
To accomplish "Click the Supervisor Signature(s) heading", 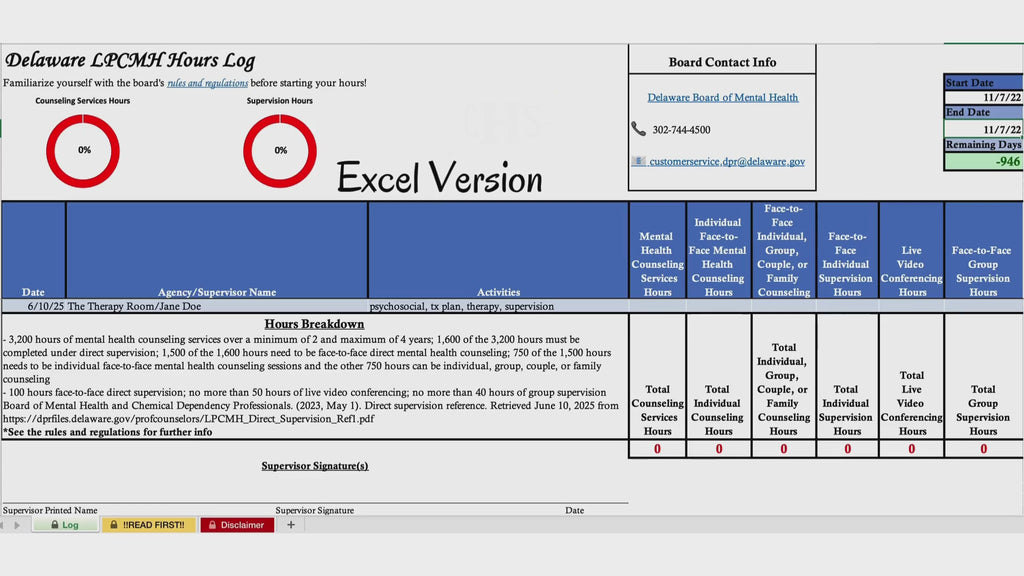I will click(315, 466).
